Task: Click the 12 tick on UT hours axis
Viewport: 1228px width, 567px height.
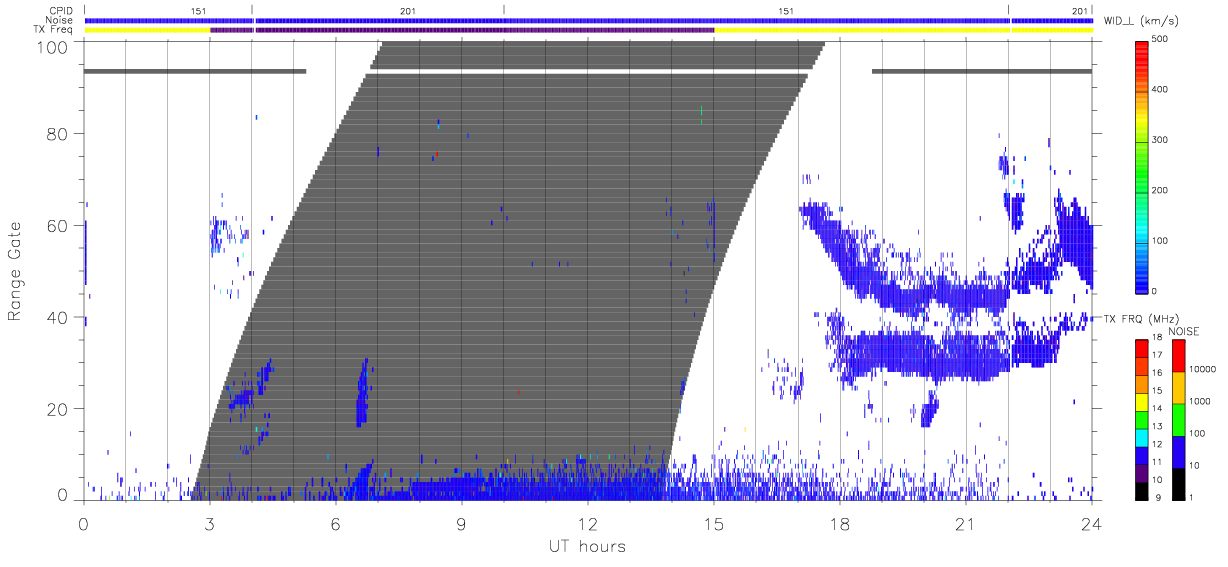Action: coord(588,523)
